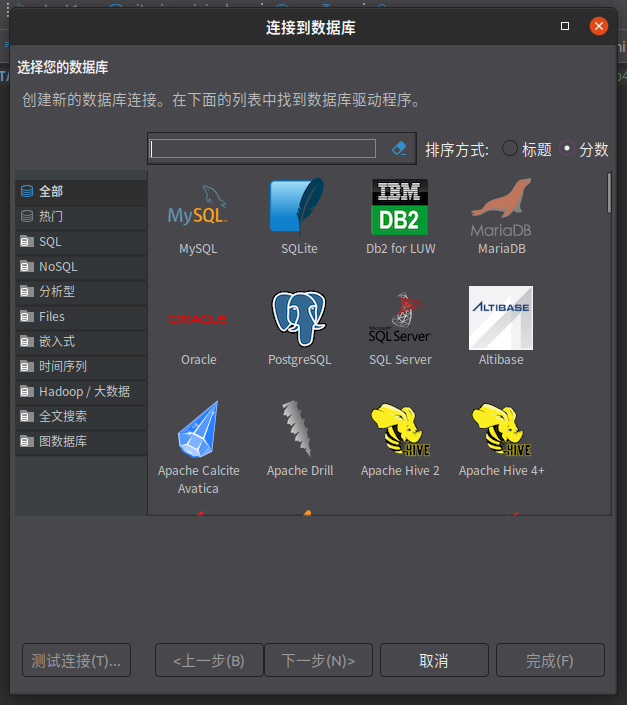The image size is (627, 705).
Task: Pick the IBM Db2 for LUW driver
Action: coord(400,216)
